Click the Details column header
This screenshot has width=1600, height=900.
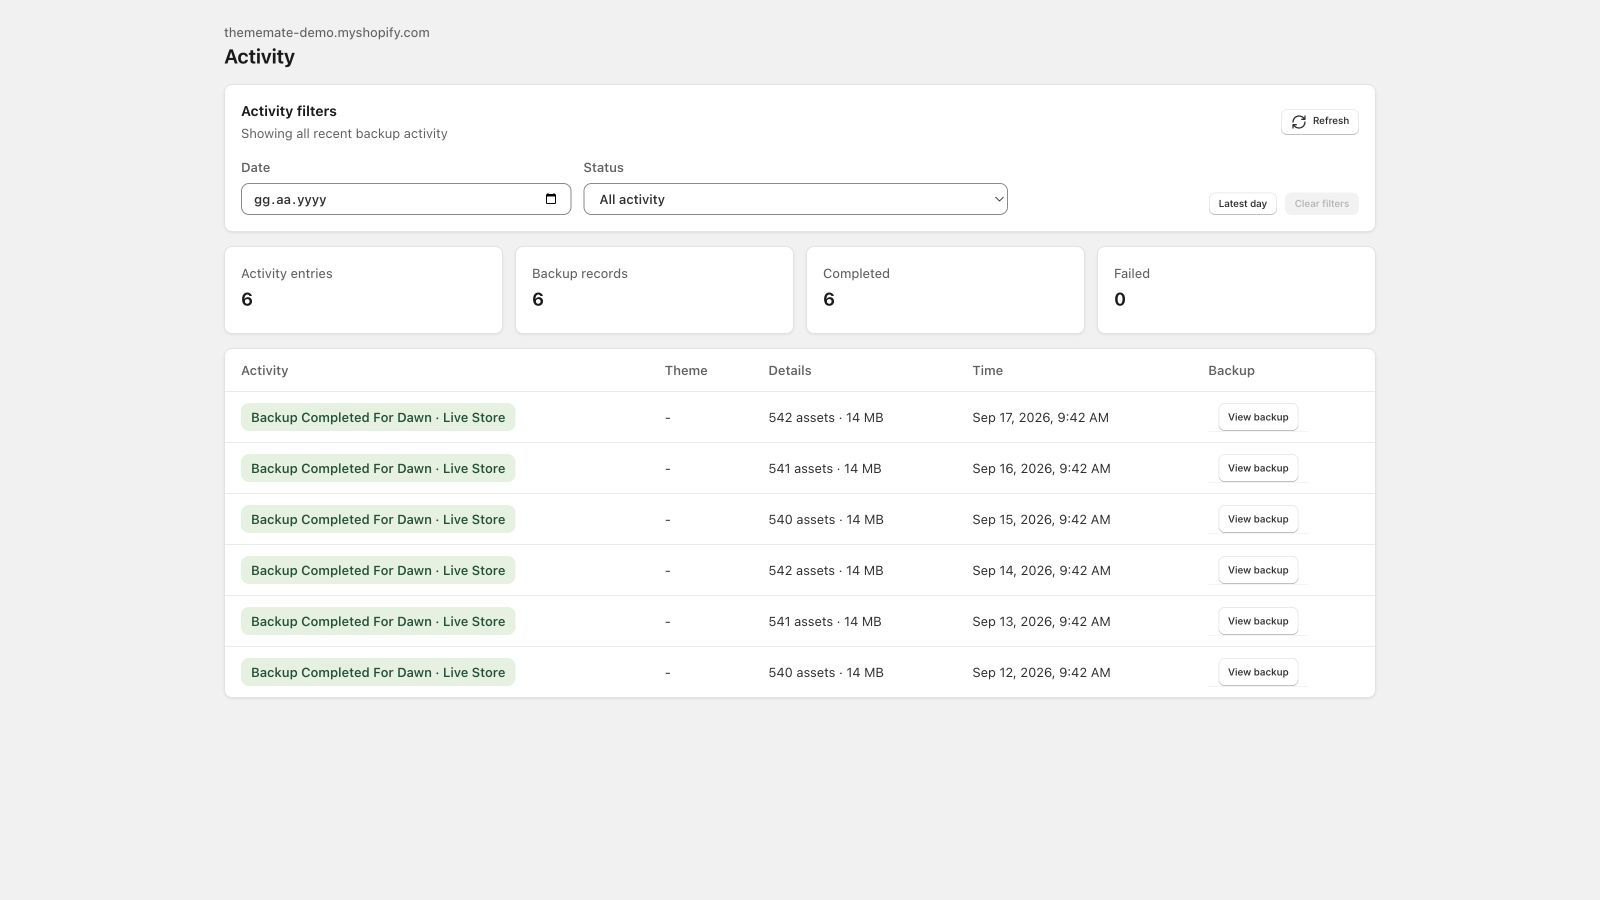[x=790, y=370]
